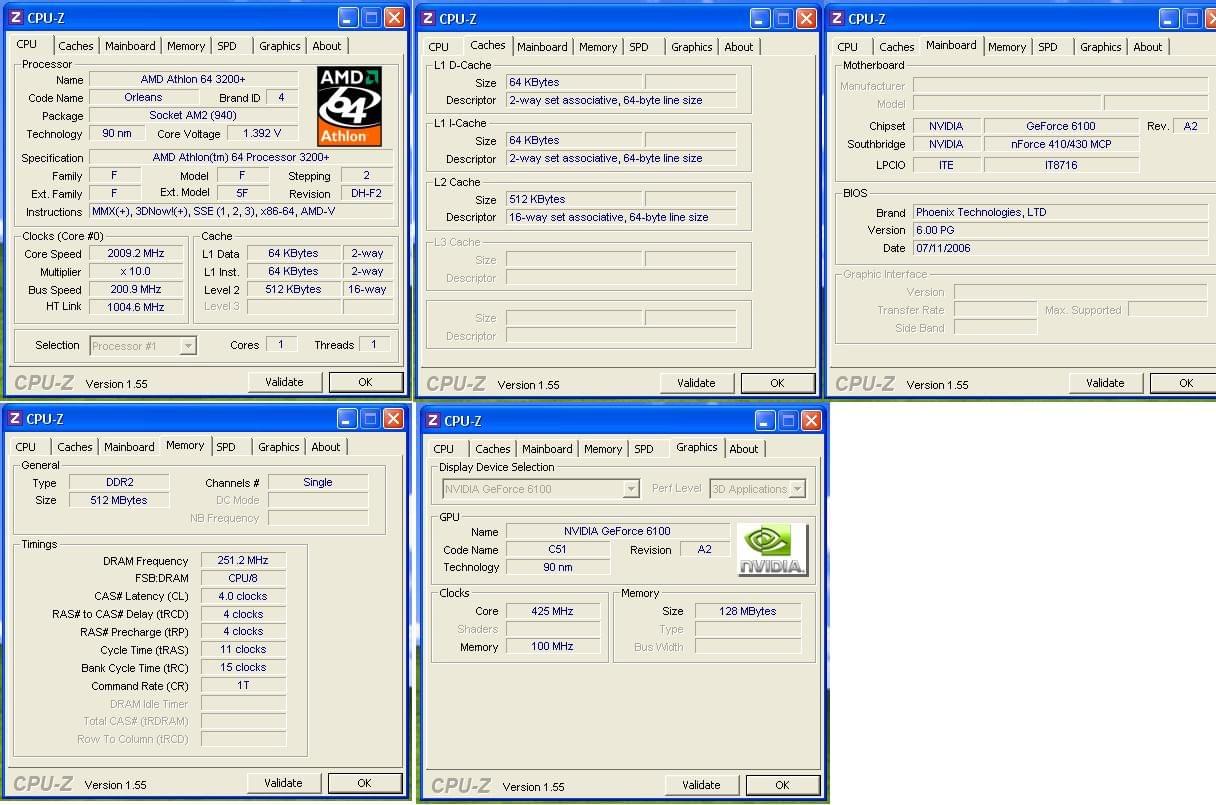The height and width of the screenshot is (805, 1216).
Task: Select CPU tab in the Caches window
Action: pyautogui.click(x=439, y=47)
